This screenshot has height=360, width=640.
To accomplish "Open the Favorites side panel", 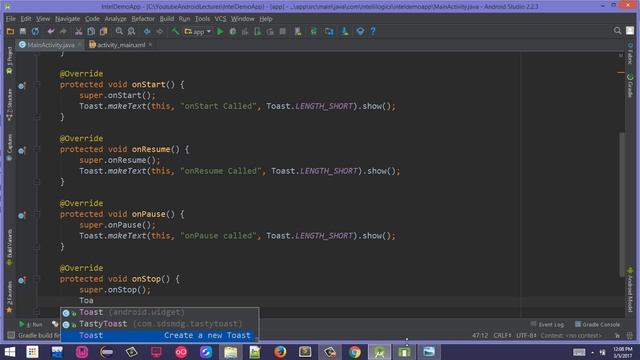I will (x=10, y=296).
